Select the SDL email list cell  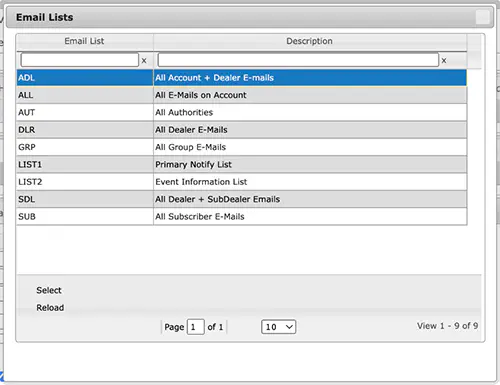click(x=85, y=199)
